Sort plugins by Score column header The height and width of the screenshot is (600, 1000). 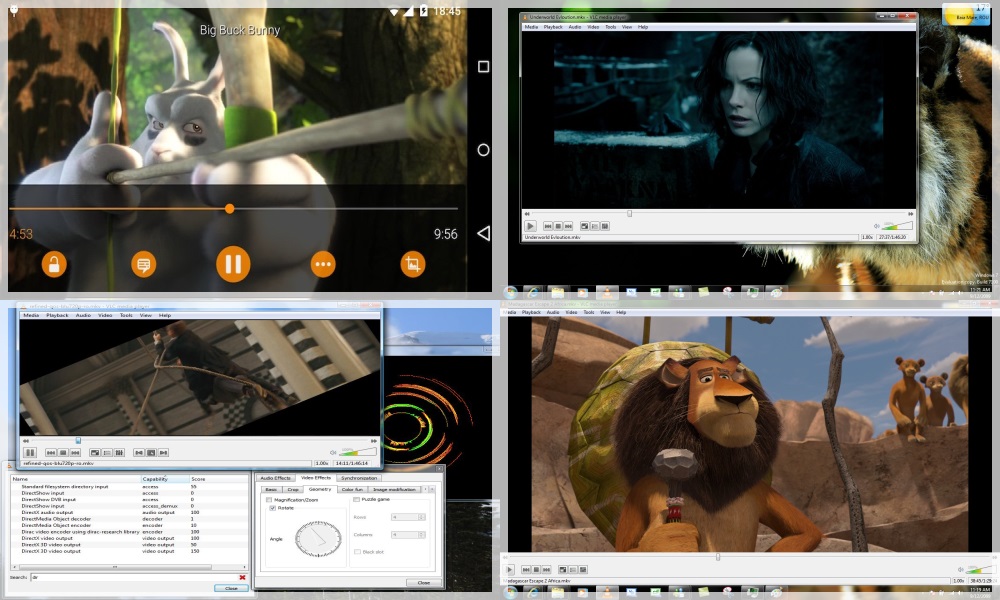219,479
